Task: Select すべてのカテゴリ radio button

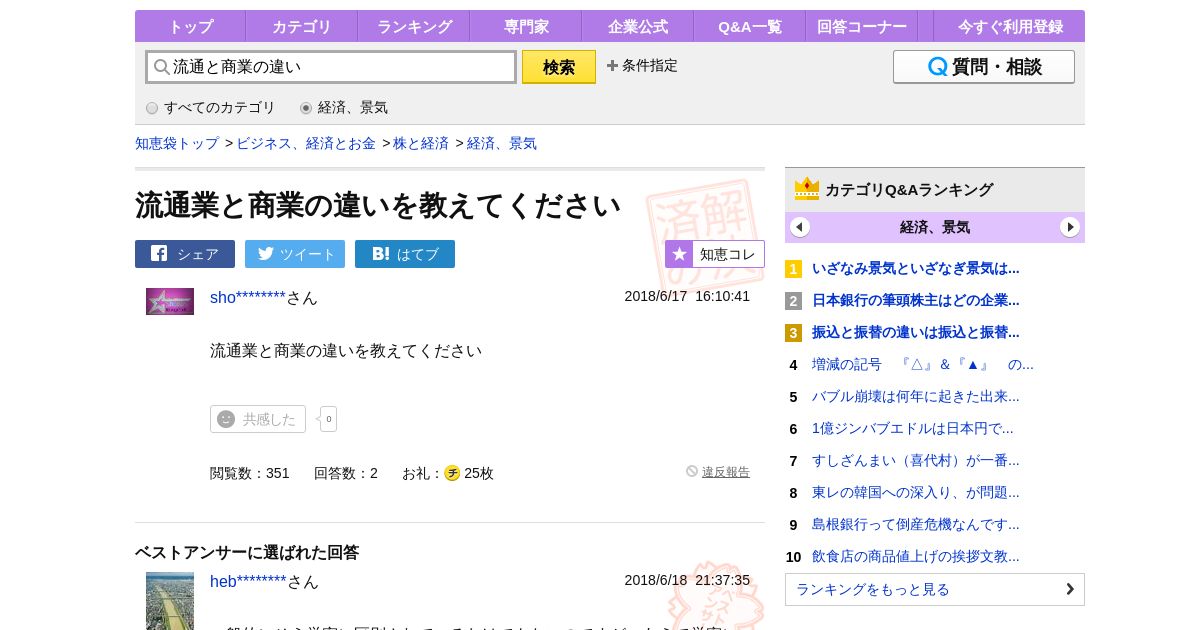Action: pos(152,108)
